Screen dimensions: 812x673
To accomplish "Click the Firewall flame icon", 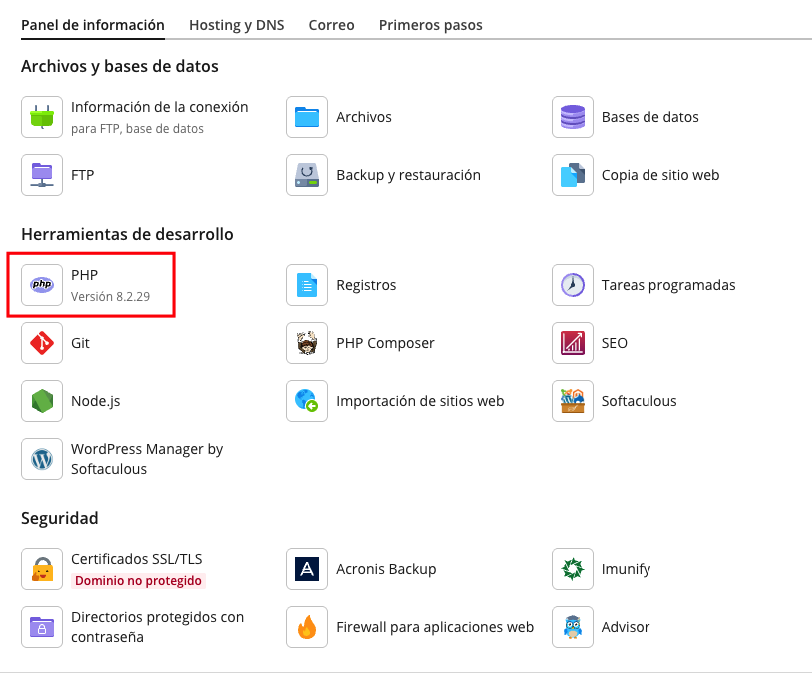I will click(x=307, y=627).
